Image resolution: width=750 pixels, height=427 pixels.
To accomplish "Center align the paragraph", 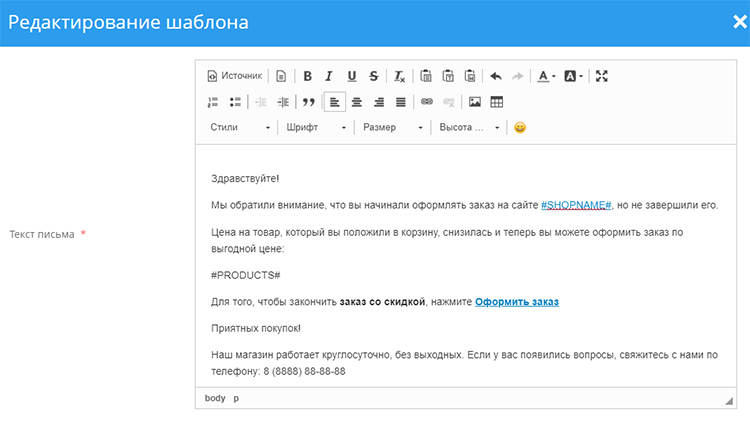I will click(356, 102).
